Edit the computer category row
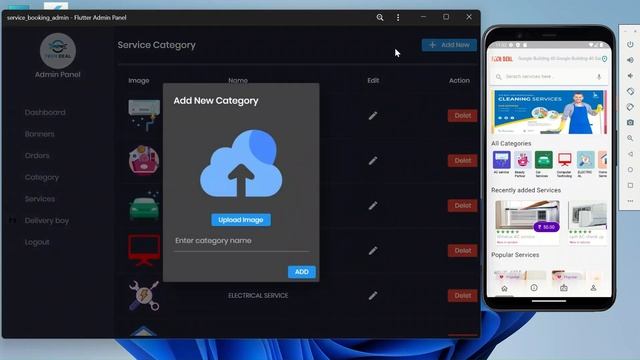 pos(373,251)
